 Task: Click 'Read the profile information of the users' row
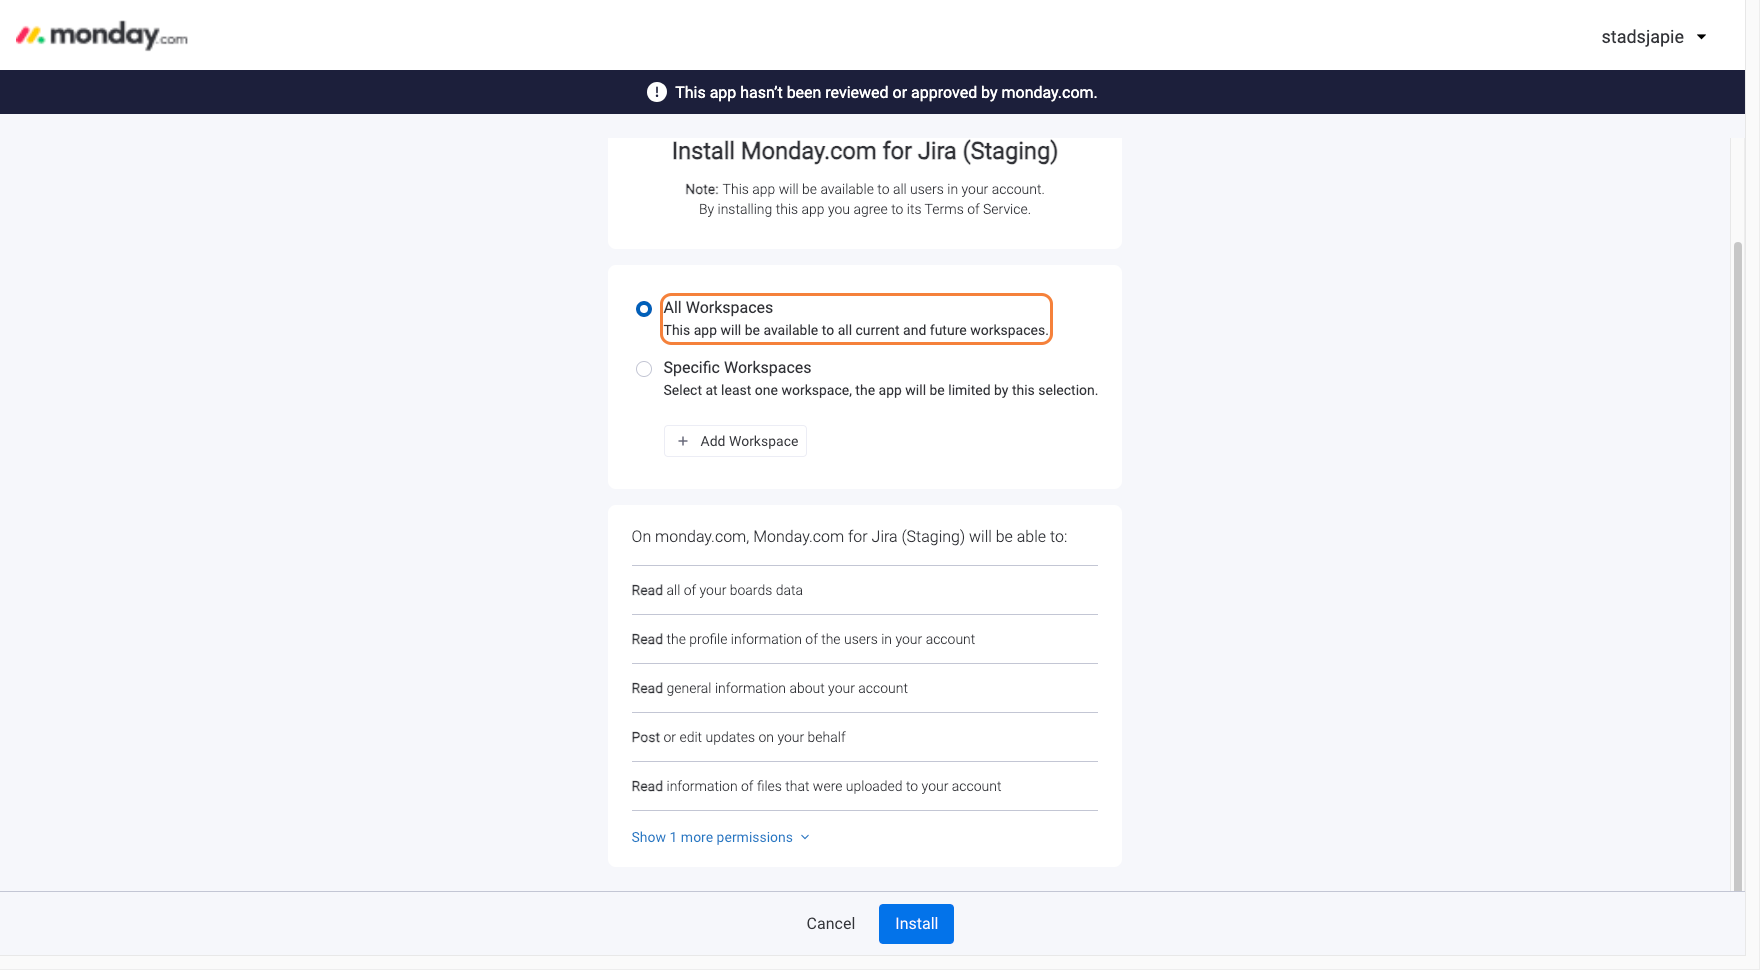coord(864,639)
